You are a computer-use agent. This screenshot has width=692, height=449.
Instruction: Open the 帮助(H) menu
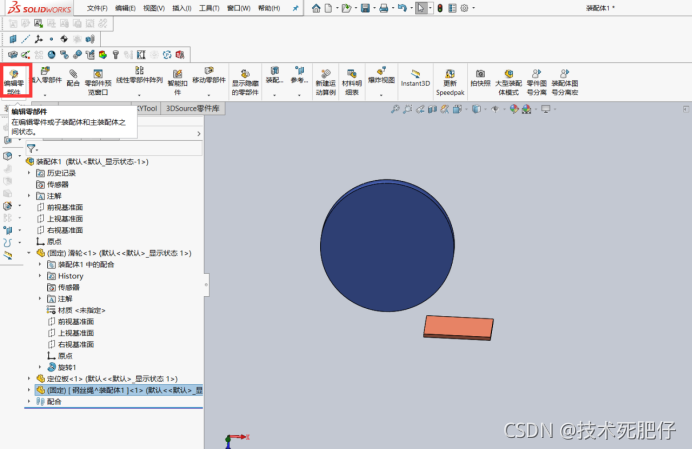269,8
